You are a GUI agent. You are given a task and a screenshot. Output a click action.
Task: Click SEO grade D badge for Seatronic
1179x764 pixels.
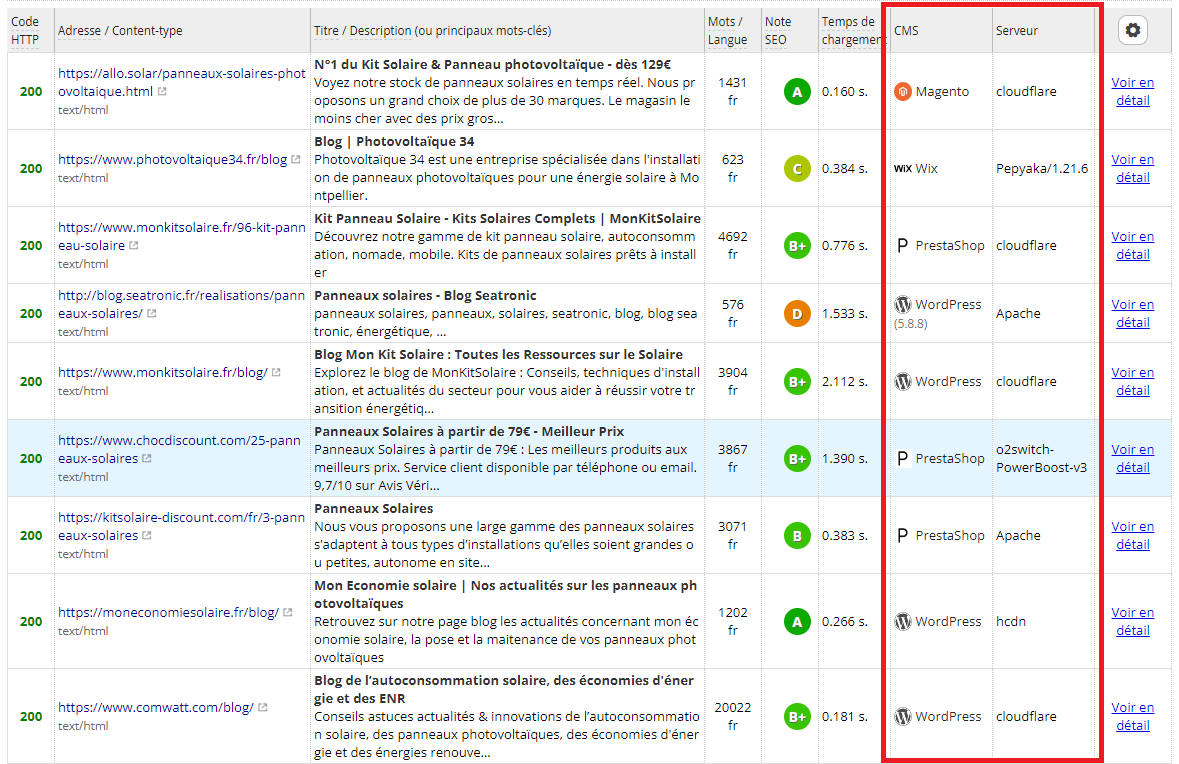pos(797,314)
